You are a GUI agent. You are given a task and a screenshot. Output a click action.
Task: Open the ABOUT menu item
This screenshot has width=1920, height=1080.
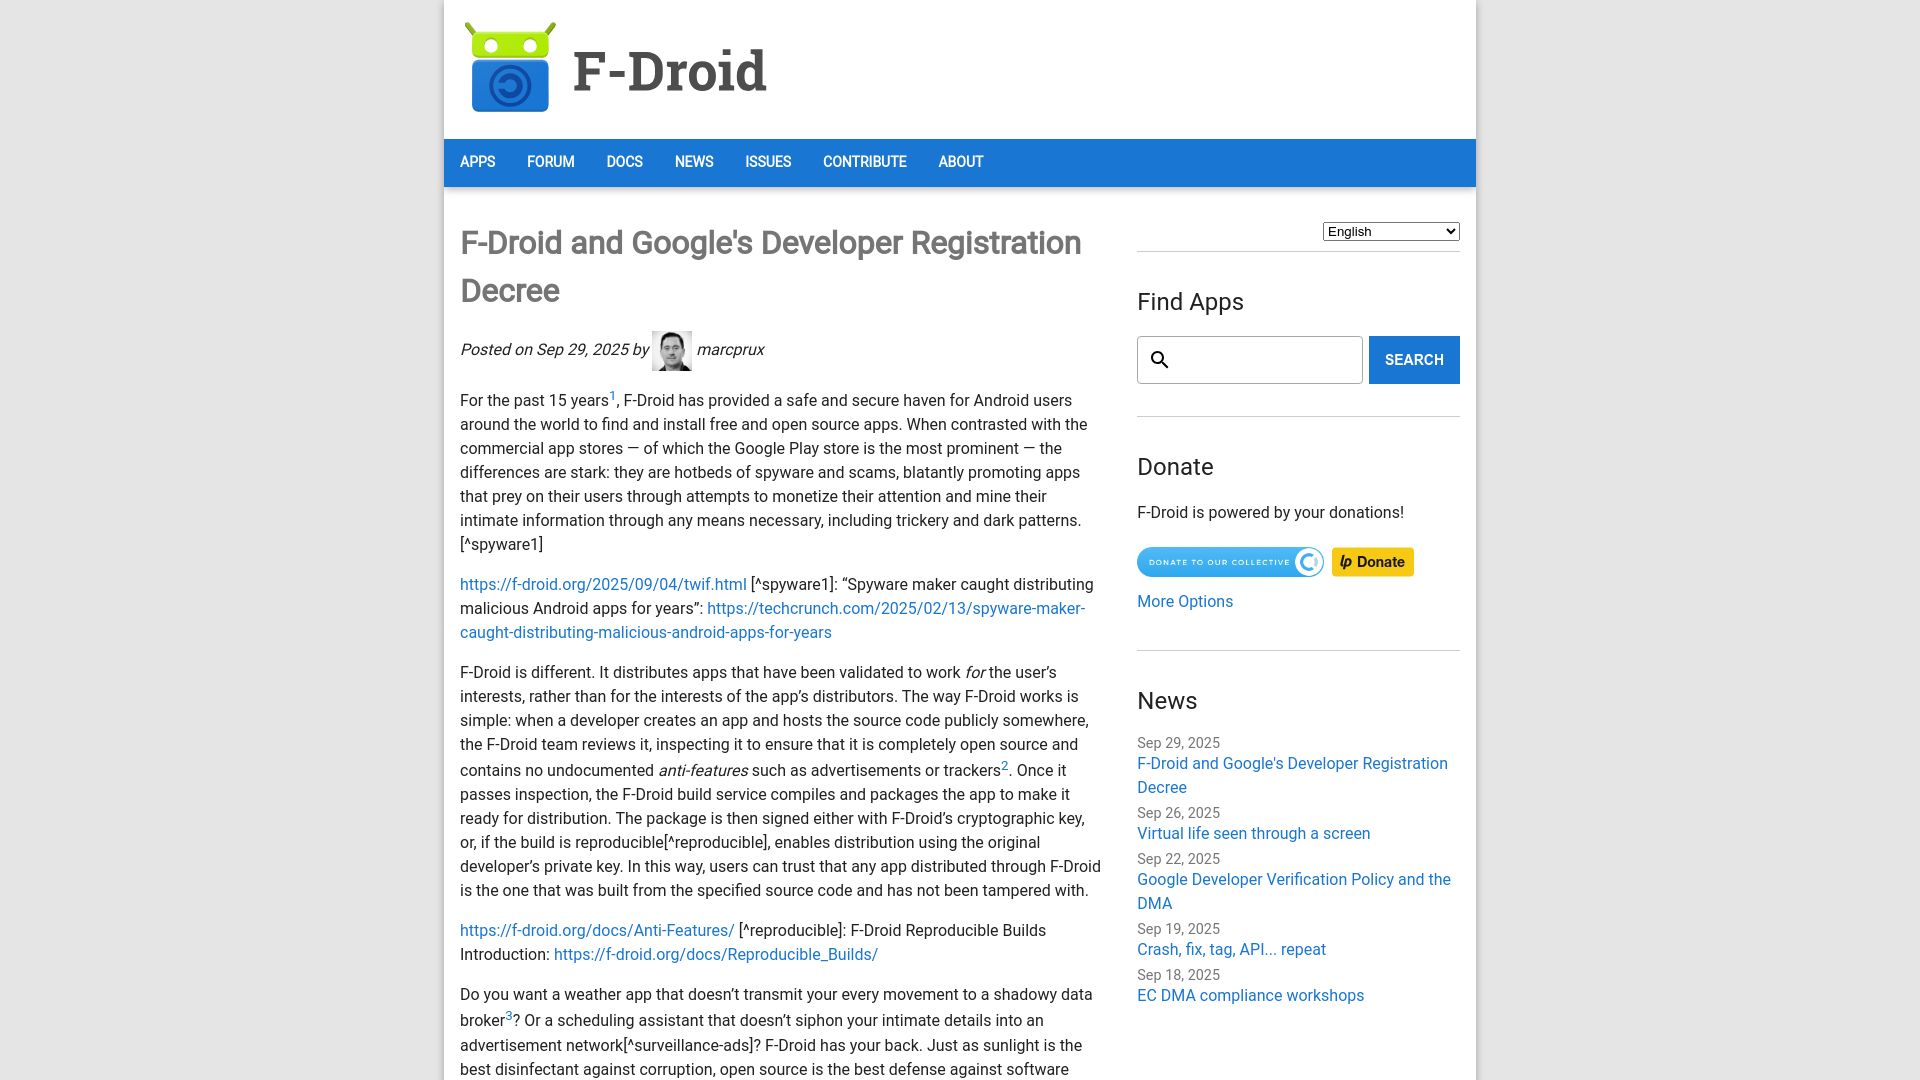pyautogui.click(x=961, y=162)
